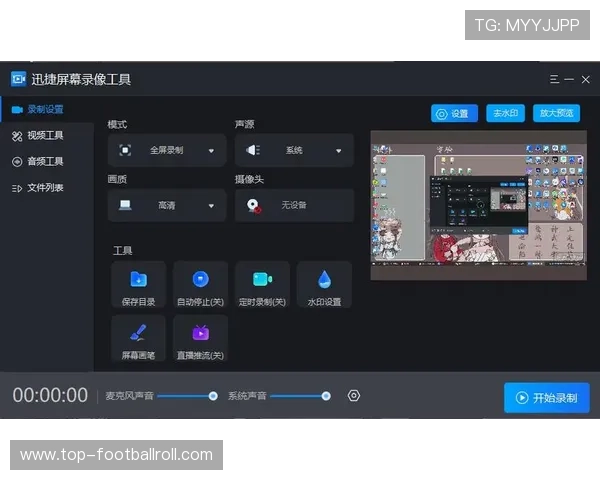
Task: Click the 放大预览 enlarge preview button
Action: point(556,113)
